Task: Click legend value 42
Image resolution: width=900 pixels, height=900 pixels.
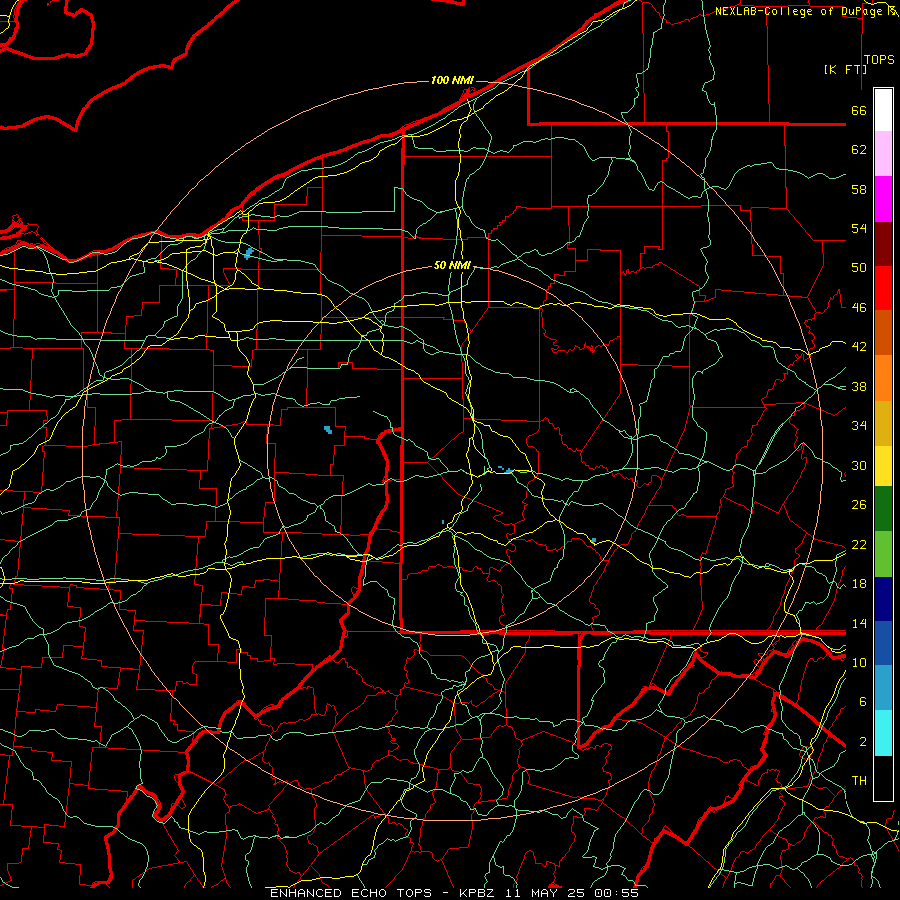Action: pyautogui.click(x=859, y=347)
